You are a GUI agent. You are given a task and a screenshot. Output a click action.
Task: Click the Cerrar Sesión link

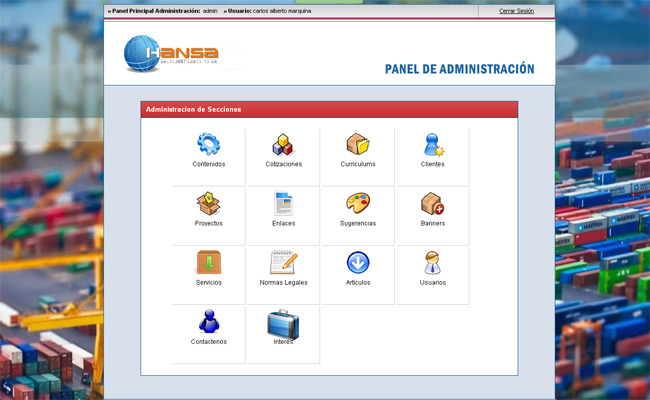[x=516, y=11]
